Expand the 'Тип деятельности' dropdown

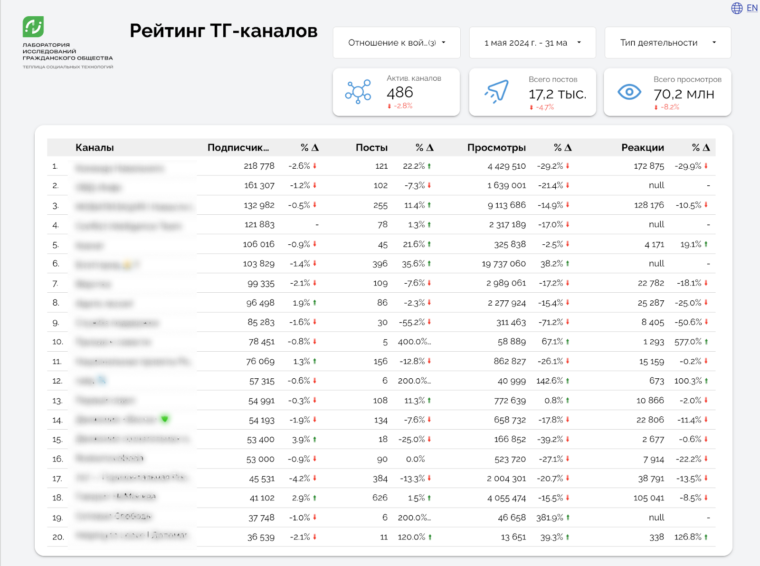point(667,43)
